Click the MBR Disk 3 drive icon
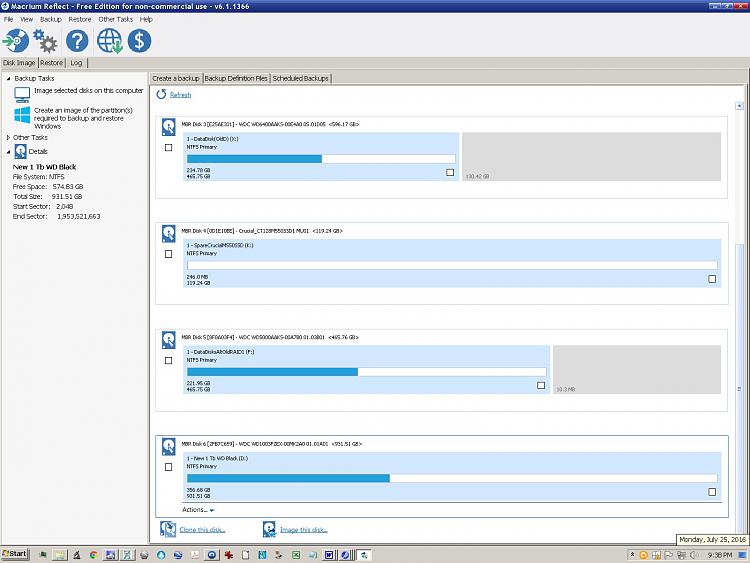The image size is (750, 563). coord(168,127)
